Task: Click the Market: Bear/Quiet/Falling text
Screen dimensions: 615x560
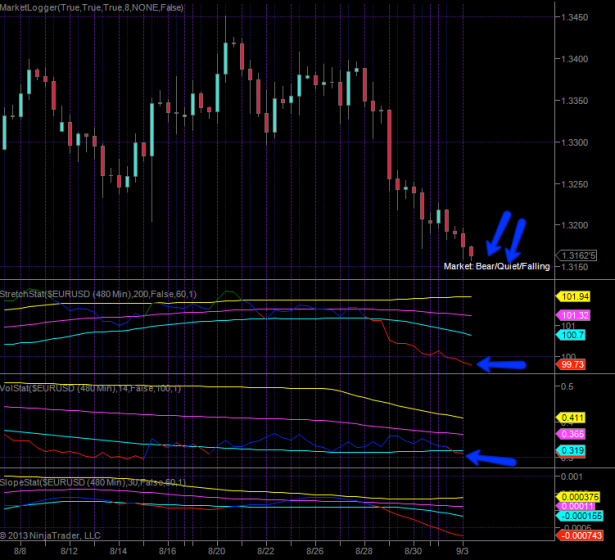Action: pyautogui.click(x=496, y=266)
